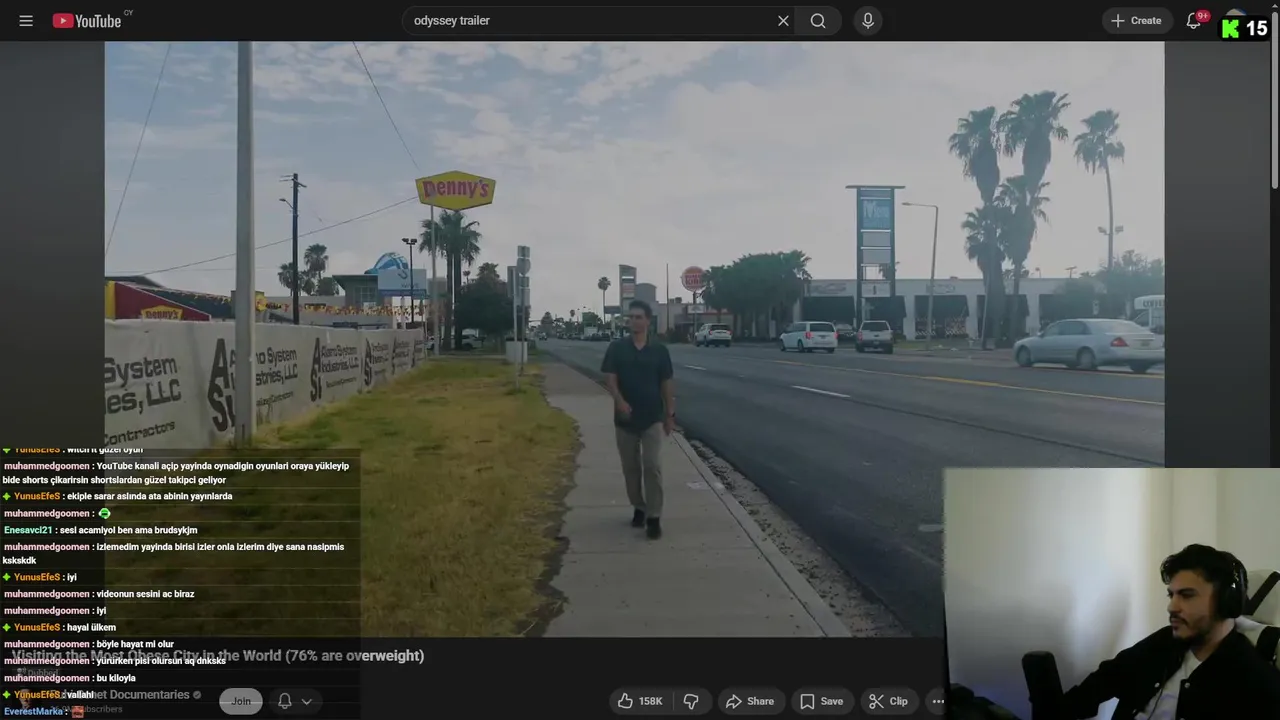This screenshot has height=720, width=1280.
Task: Go to YouTube home via logo
Action: [x=87, y=20]
